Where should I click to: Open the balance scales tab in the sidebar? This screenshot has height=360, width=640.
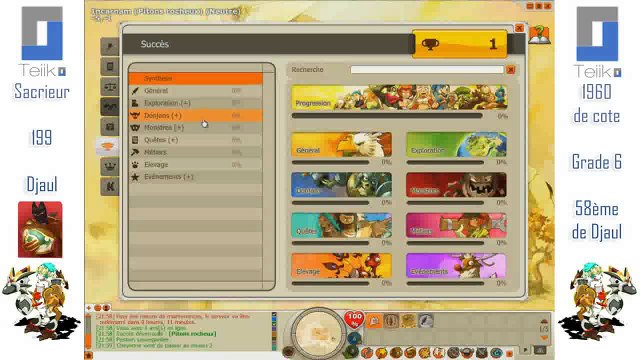pos(110,87)
